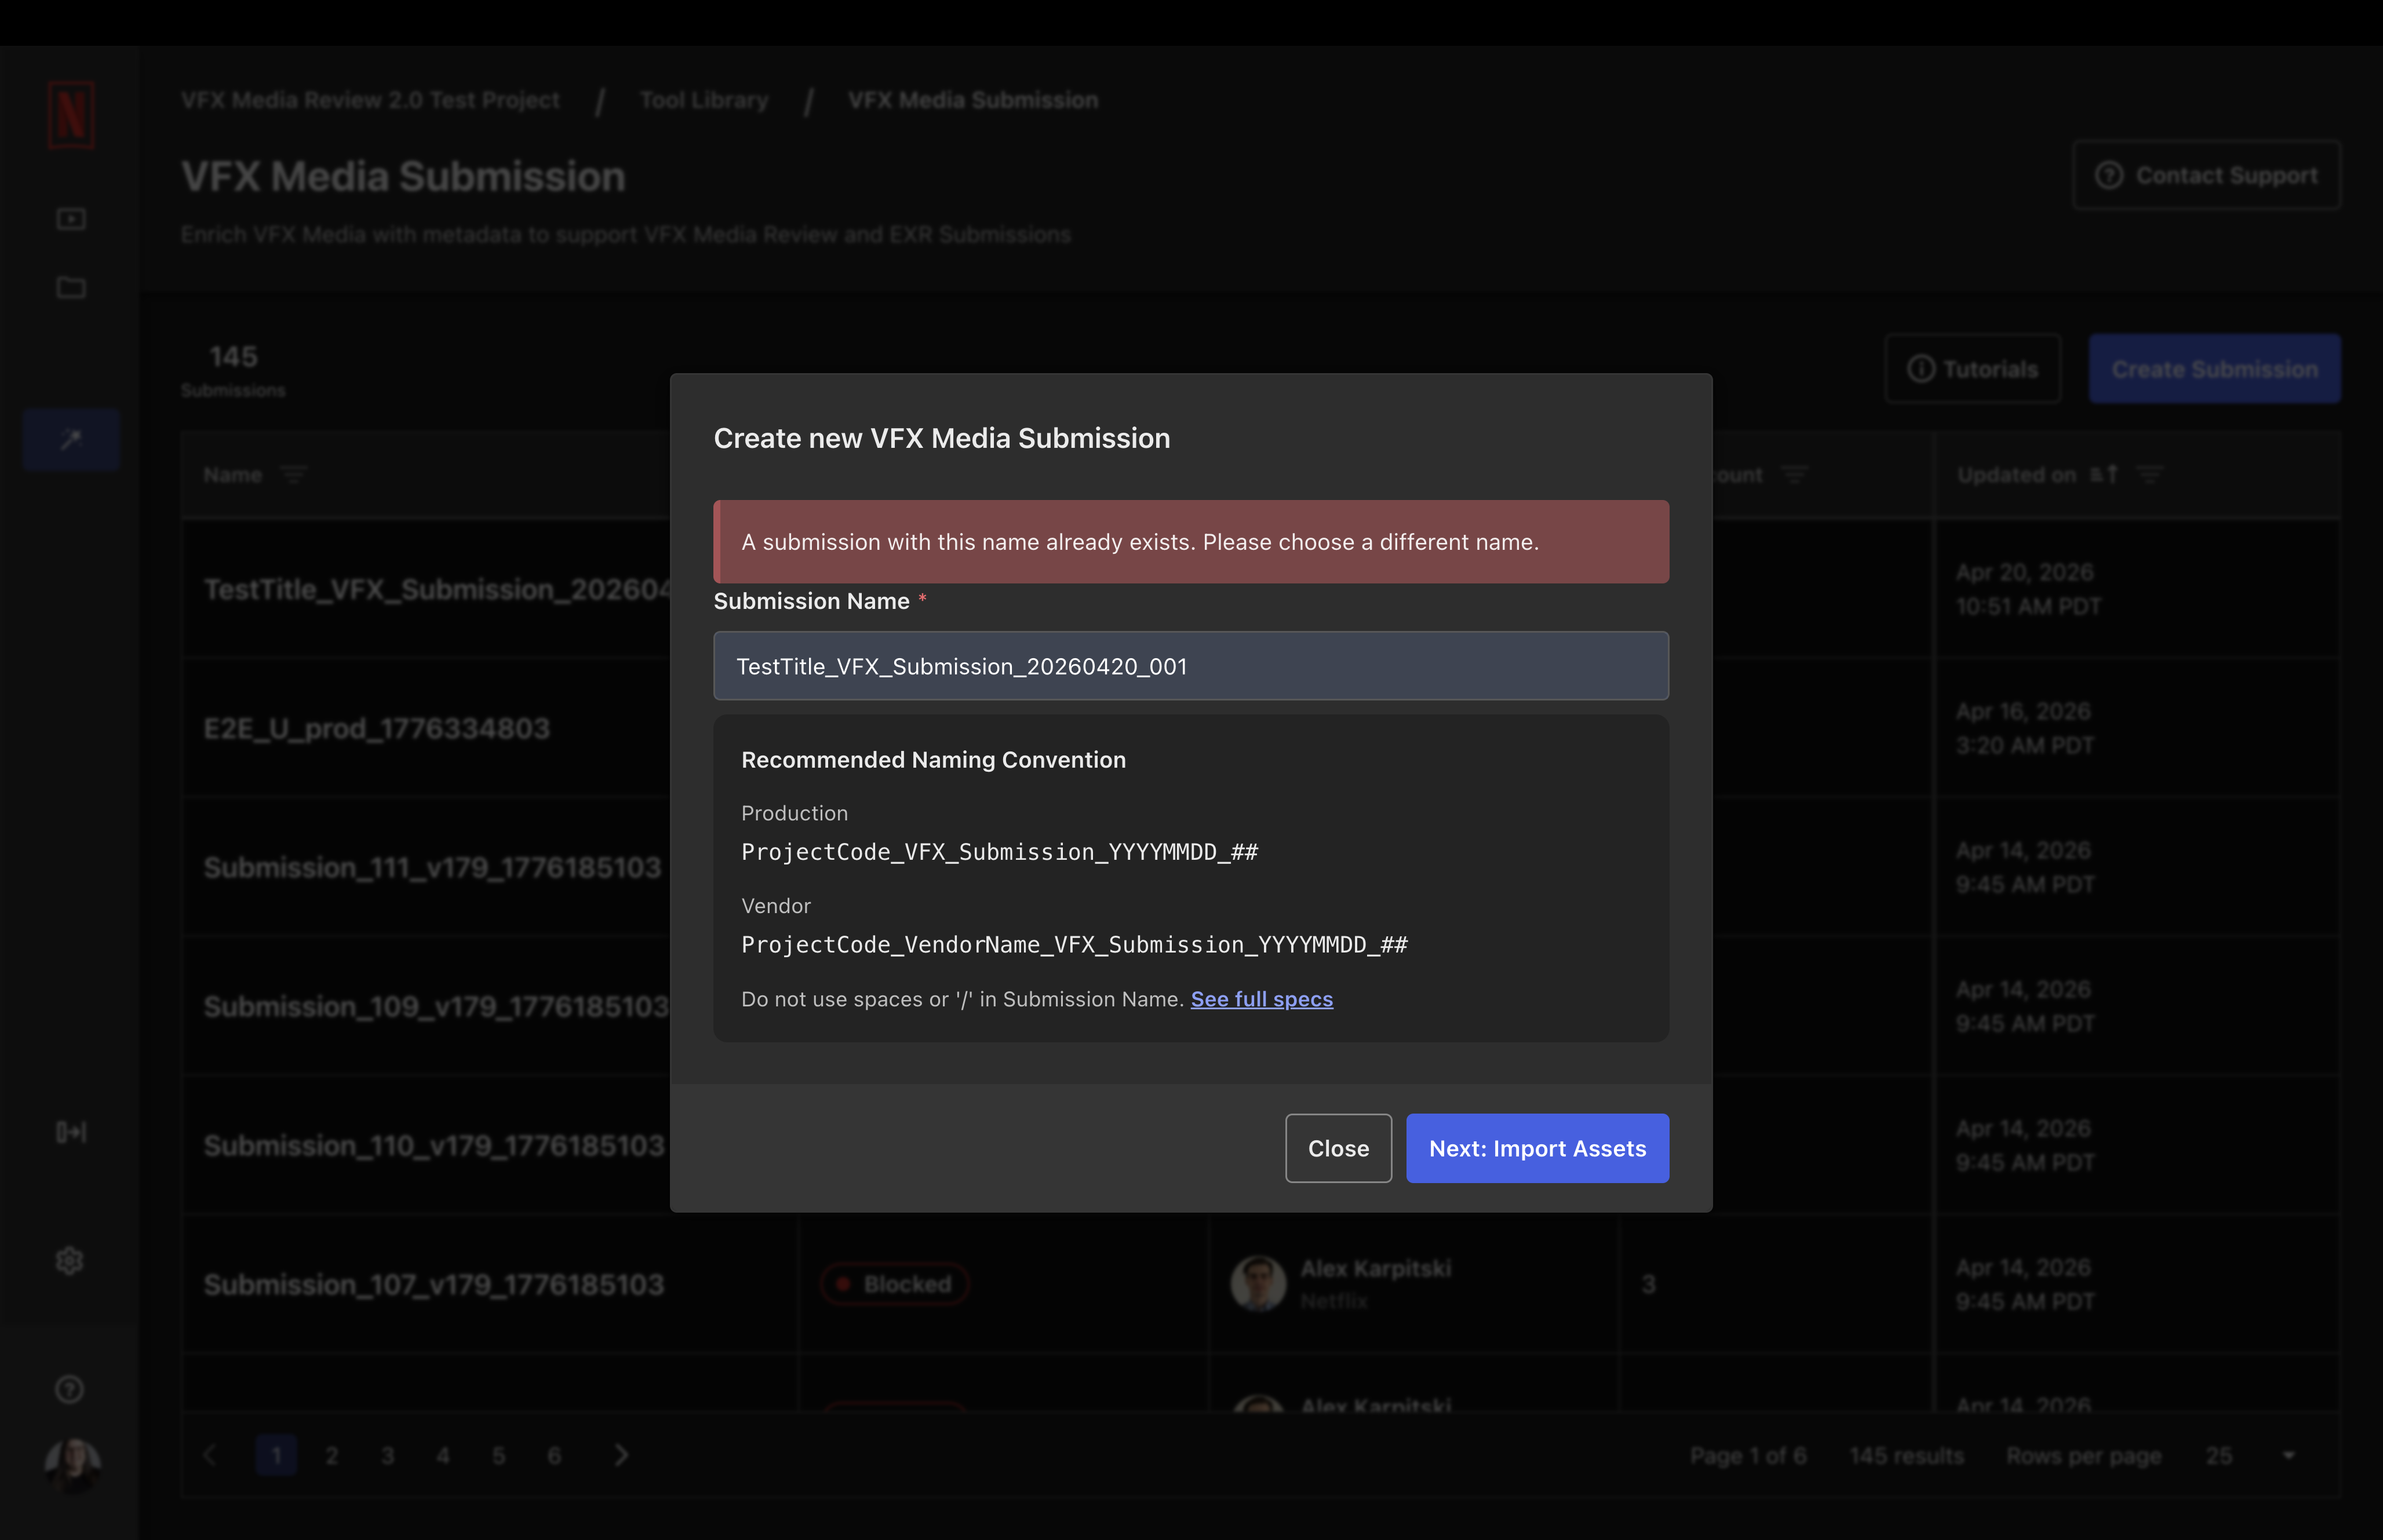The width and height of the screenshot is (2383, 1540).
Task: Open the See full specs link
Action: 1262,999
